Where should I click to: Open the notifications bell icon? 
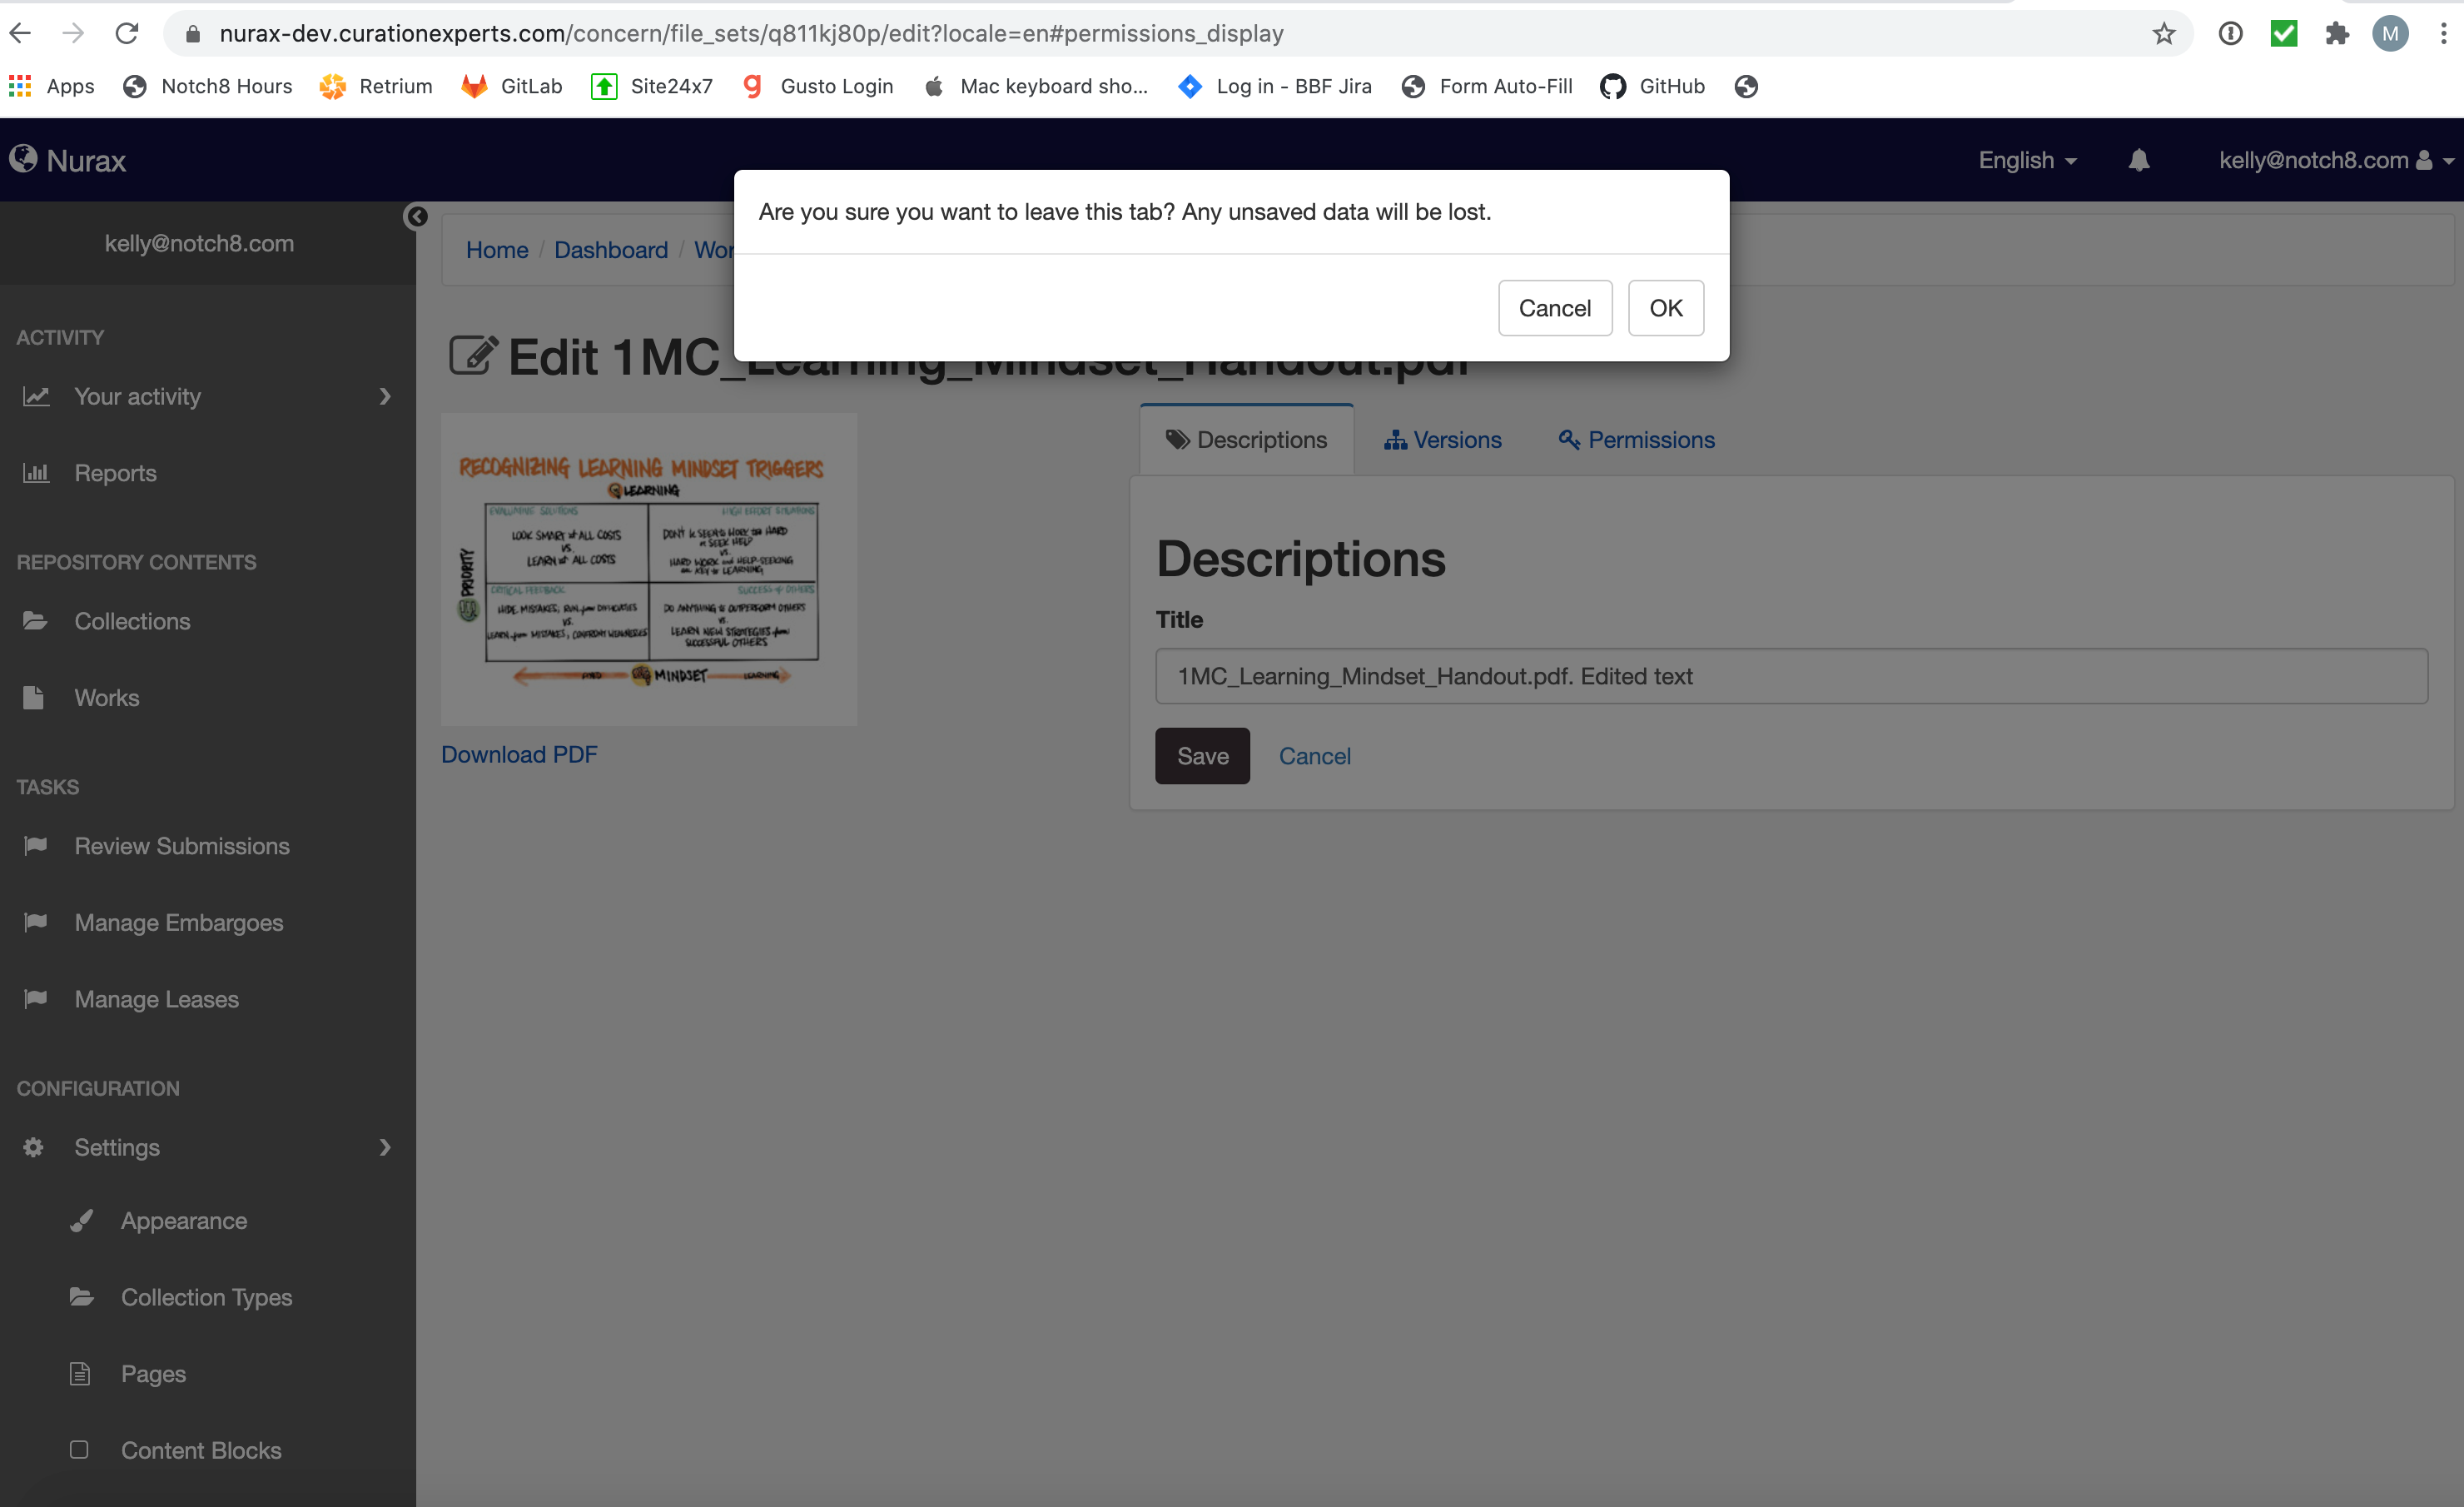coord(2139,160)
